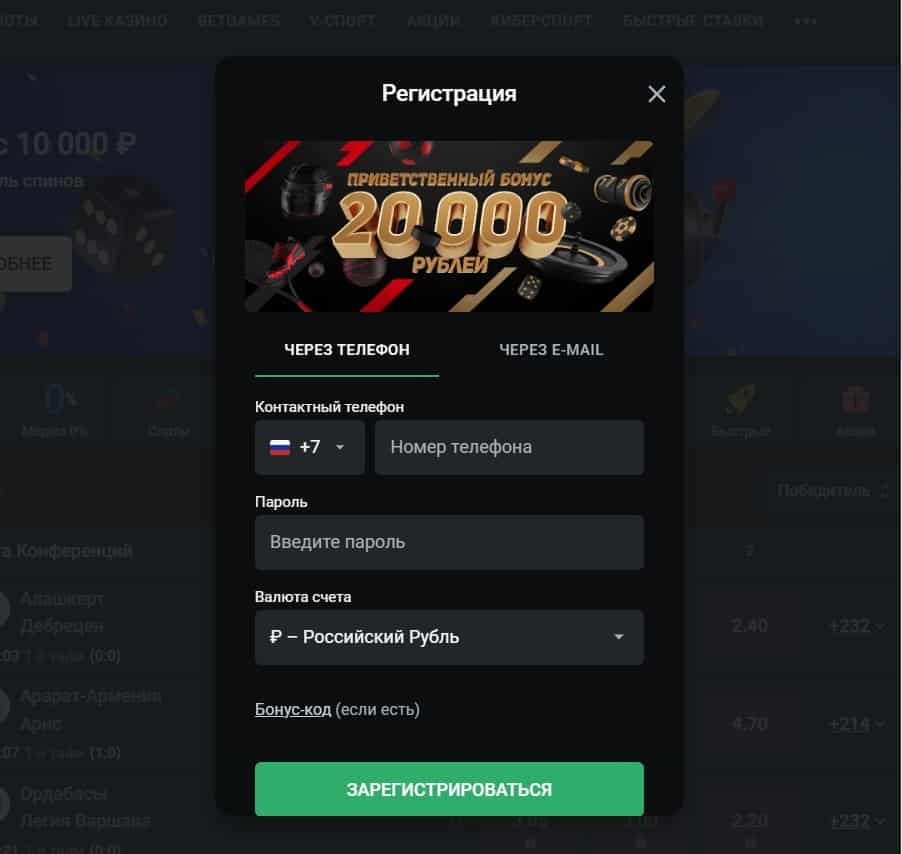Click the password input field
The image size is (902, 854).
point(449,542)
